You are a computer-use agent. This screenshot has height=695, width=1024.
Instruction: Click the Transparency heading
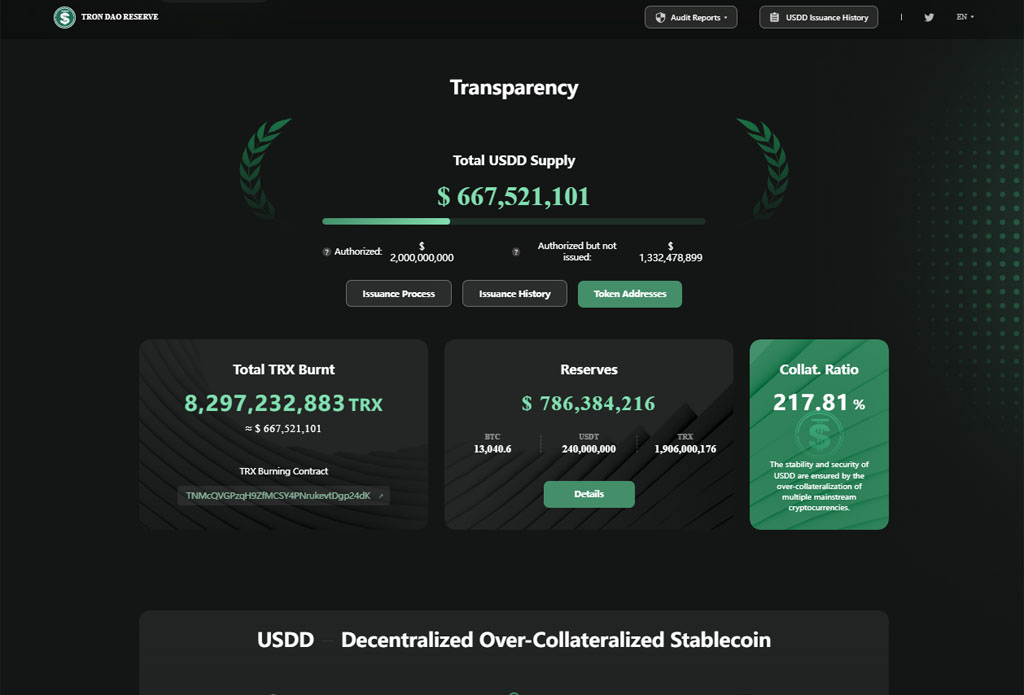tap(514, 88)
